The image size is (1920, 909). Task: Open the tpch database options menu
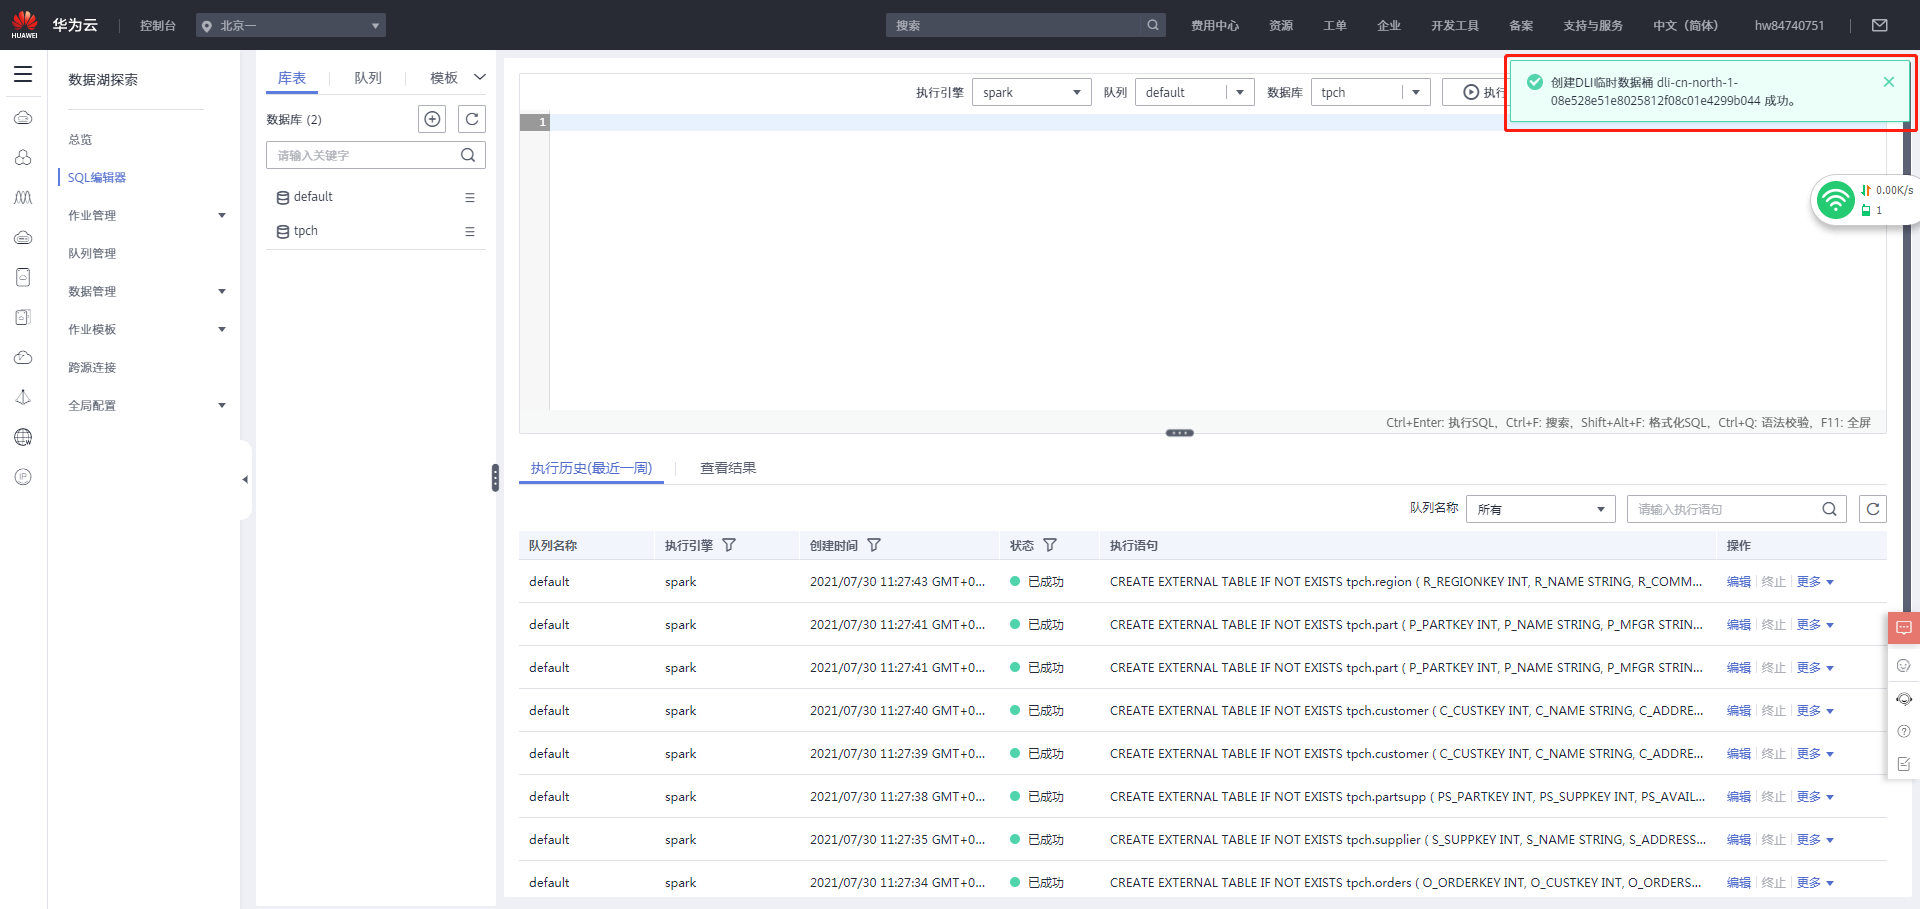[x=470, y=231]
